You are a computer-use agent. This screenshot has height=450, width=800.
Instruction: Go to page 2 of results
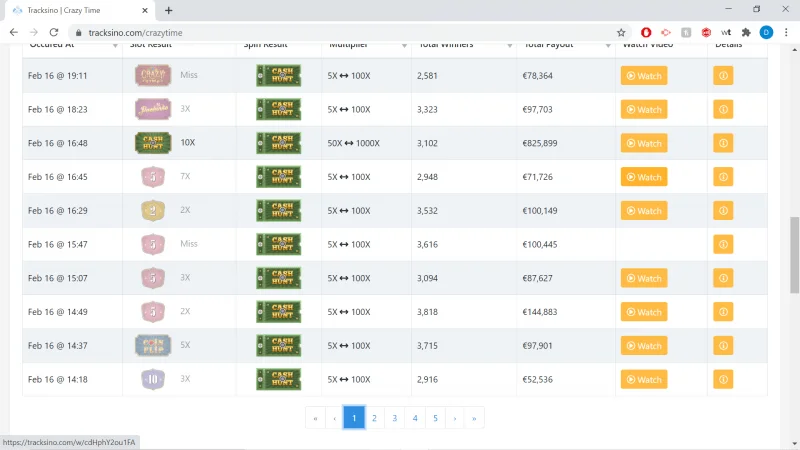(x=374, y=418)
